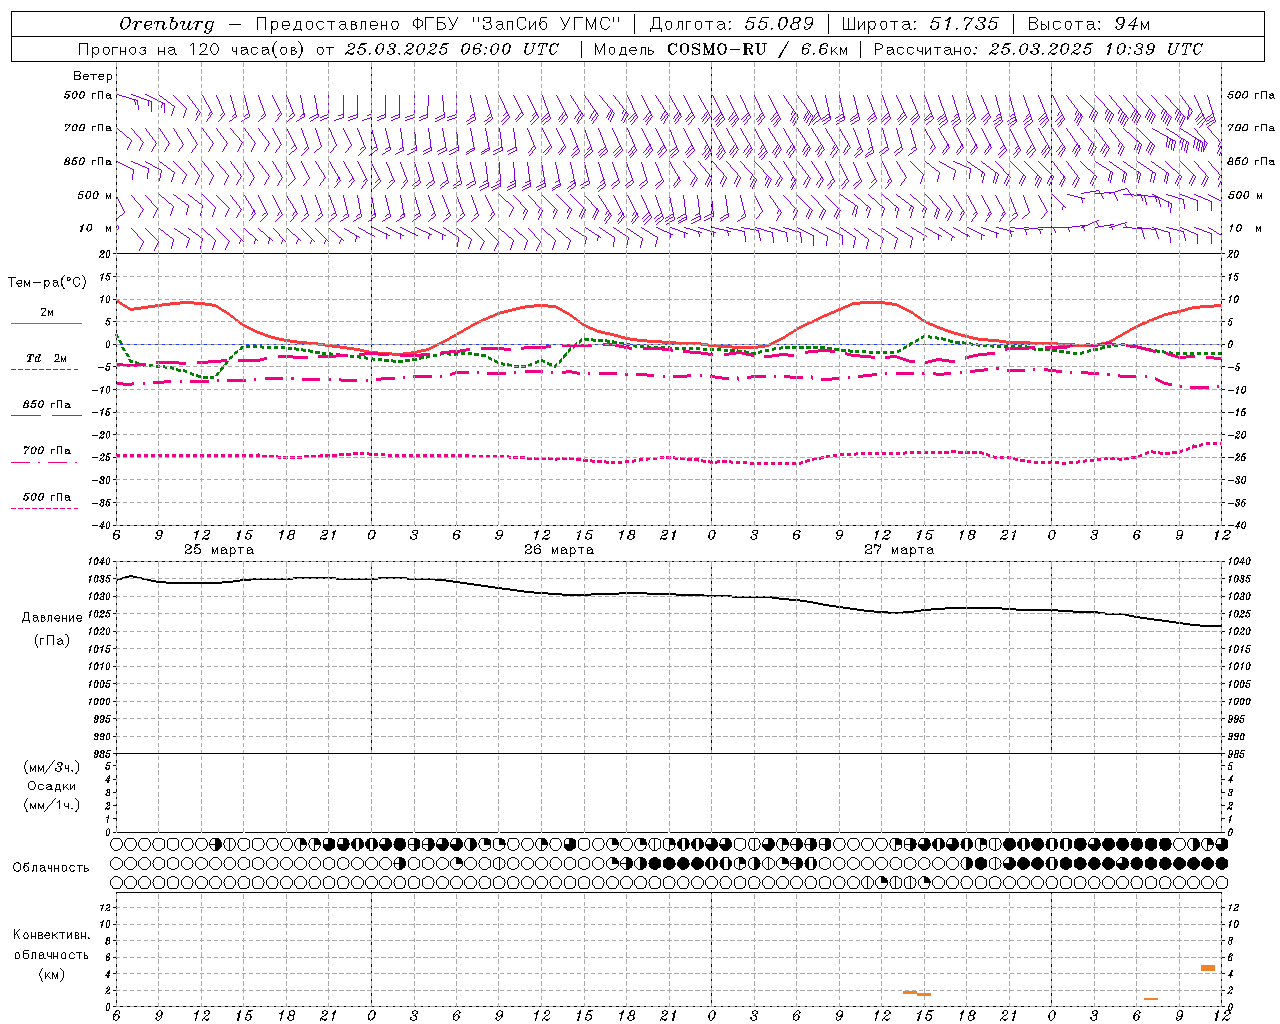Select the 'Модель COSMO-RU / 6.6км' text
This screenshot has width=1280, height=1024.
click(x=720, y=49)
